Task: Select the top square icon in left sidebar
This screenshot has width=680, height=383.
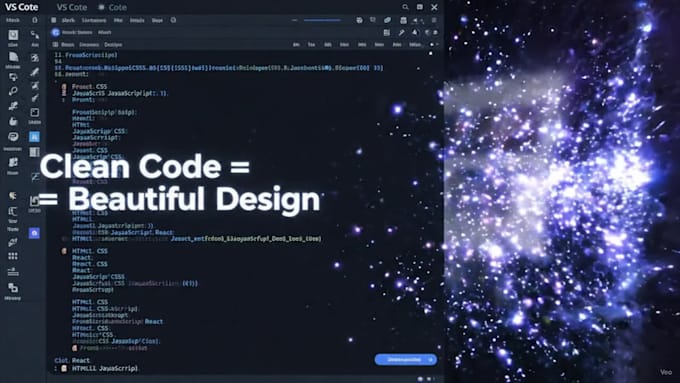Action: [x=13, y=35]
